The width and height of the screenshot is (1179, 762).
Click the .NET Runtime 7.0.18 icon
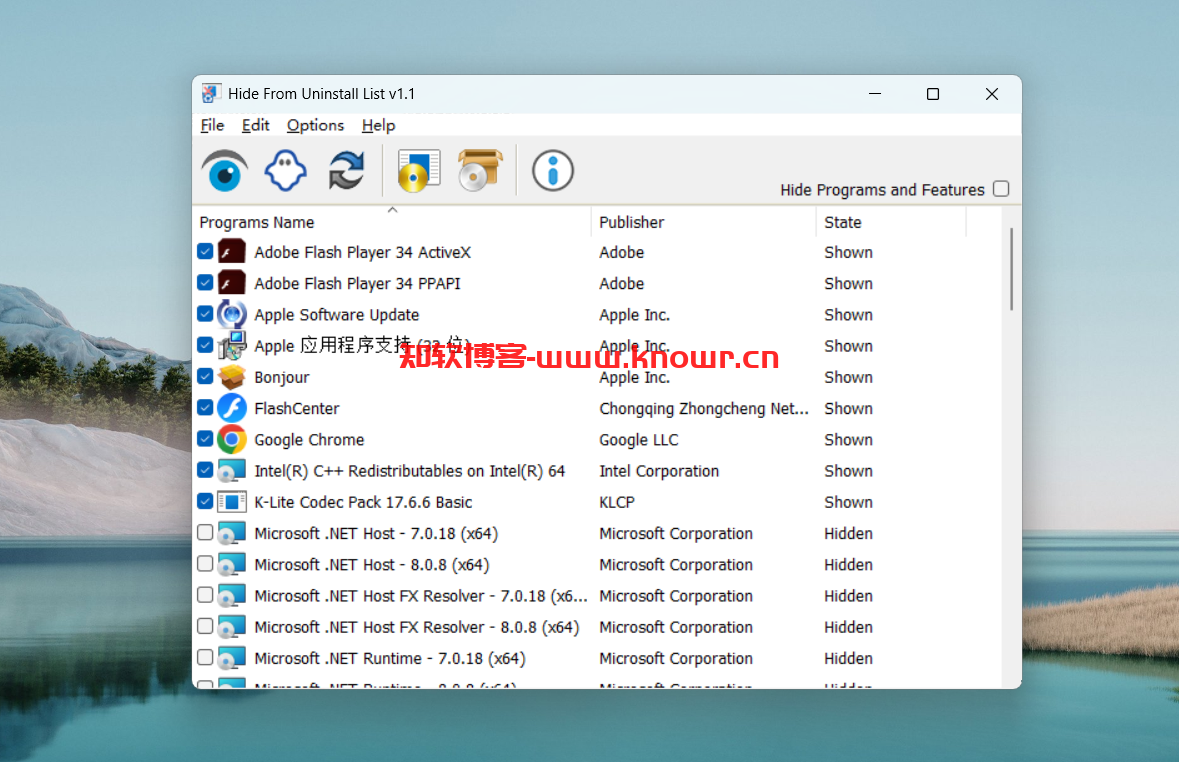[232, 658]
